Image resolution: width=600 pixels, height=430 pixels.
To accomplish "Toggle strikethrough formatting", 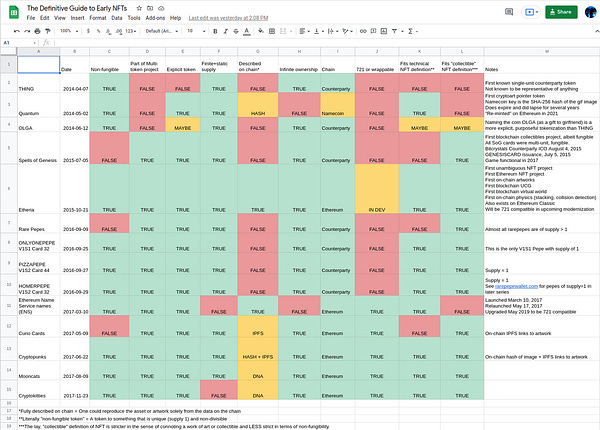I will coord(236,31).
